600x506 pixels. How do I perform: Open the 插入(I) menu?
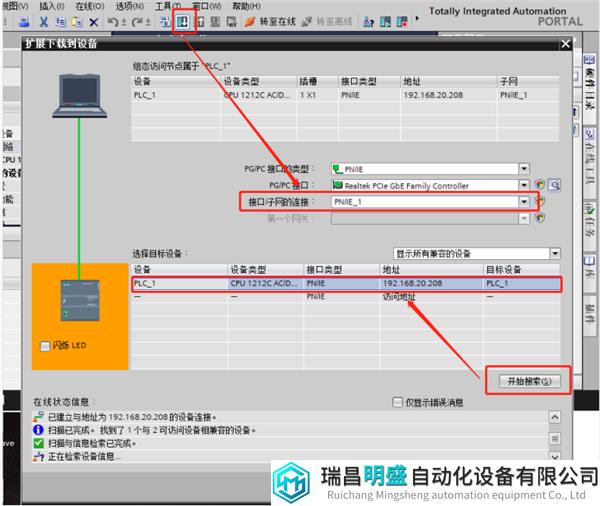point(52,6)
